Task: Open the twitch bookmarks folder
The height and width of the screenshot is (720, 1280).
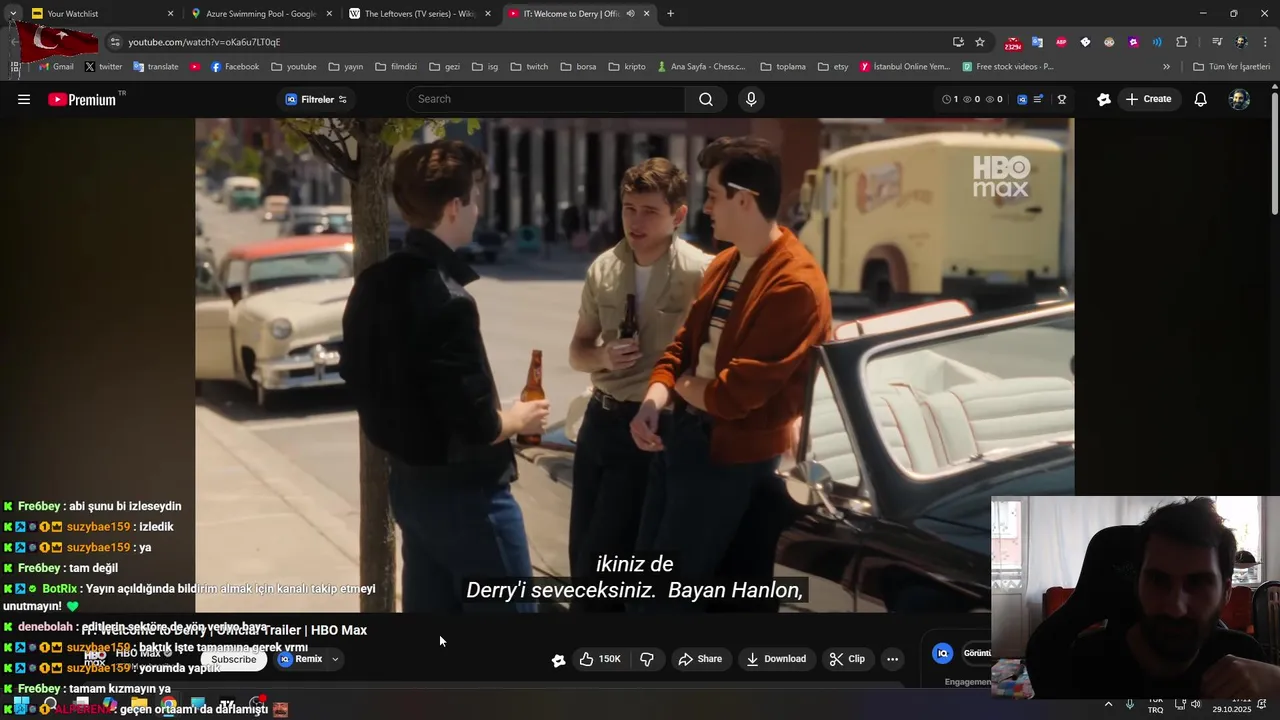Action: pyautogui.click(x=529, y=67)
